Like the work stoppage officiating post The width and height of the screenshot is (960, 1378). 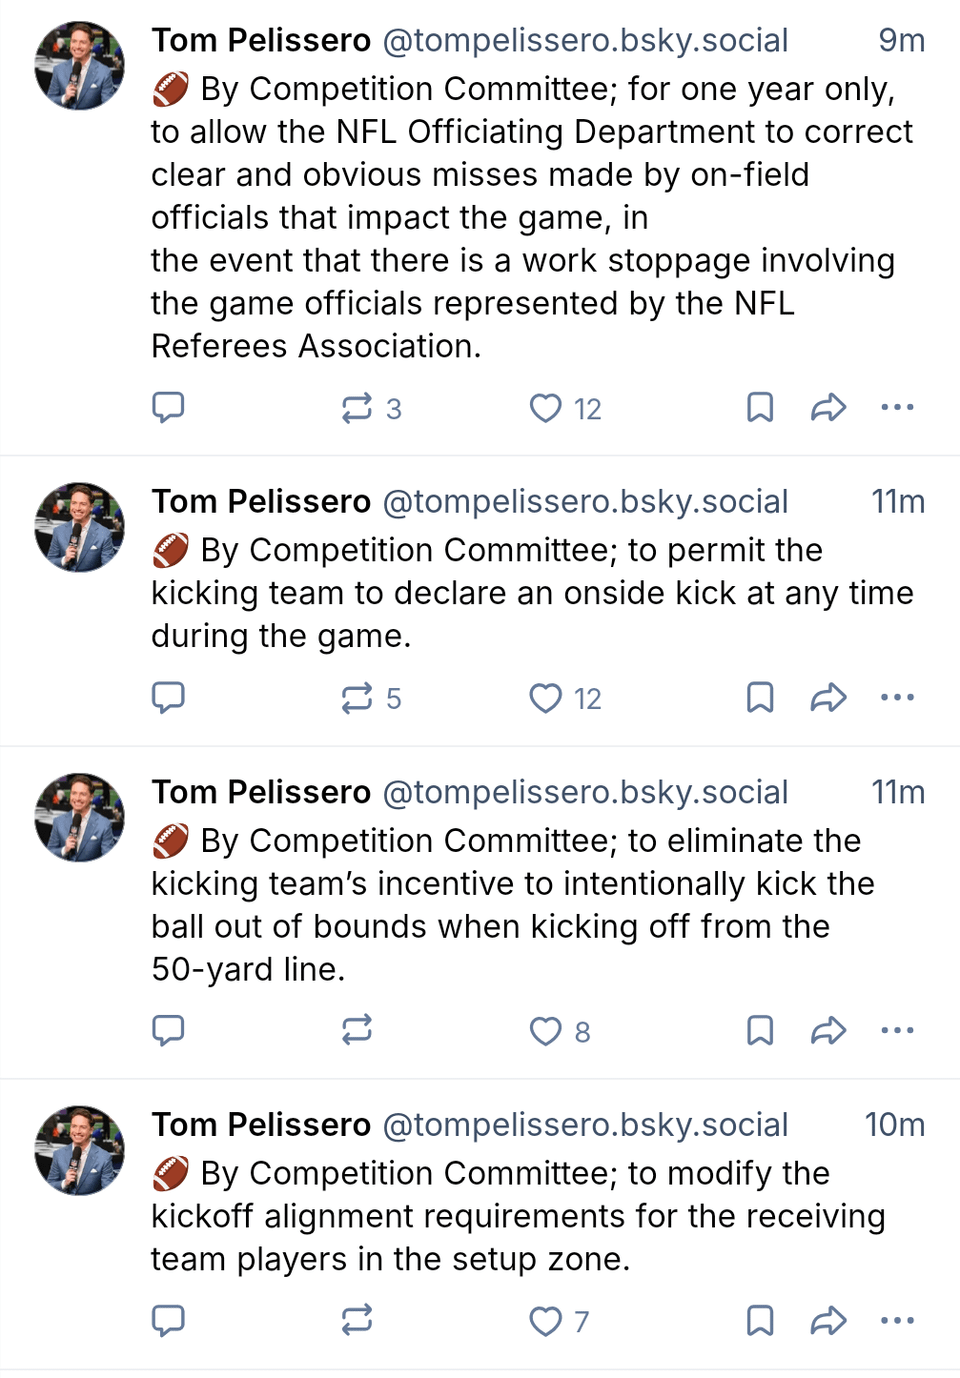[546, 408]
